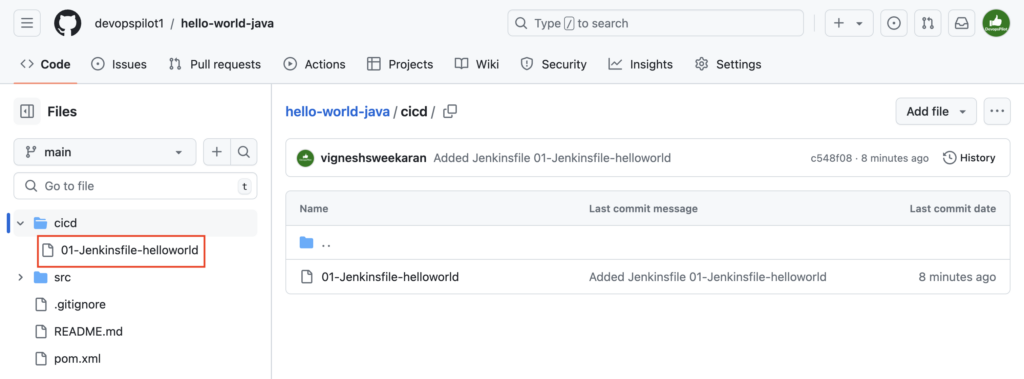Open the Add file dropdown

936,111
